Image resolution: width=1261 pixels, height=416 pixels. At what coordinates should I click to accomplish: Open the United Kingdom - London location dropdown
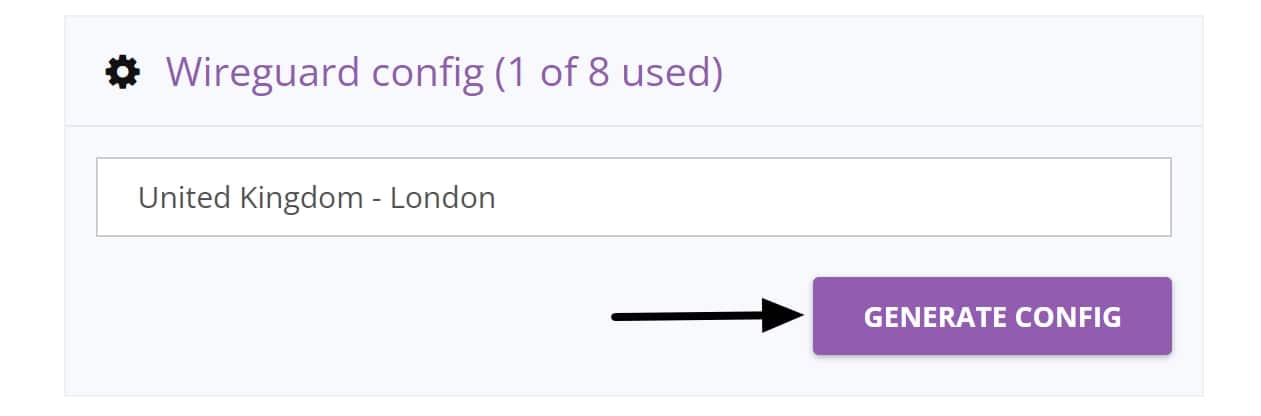634,197
